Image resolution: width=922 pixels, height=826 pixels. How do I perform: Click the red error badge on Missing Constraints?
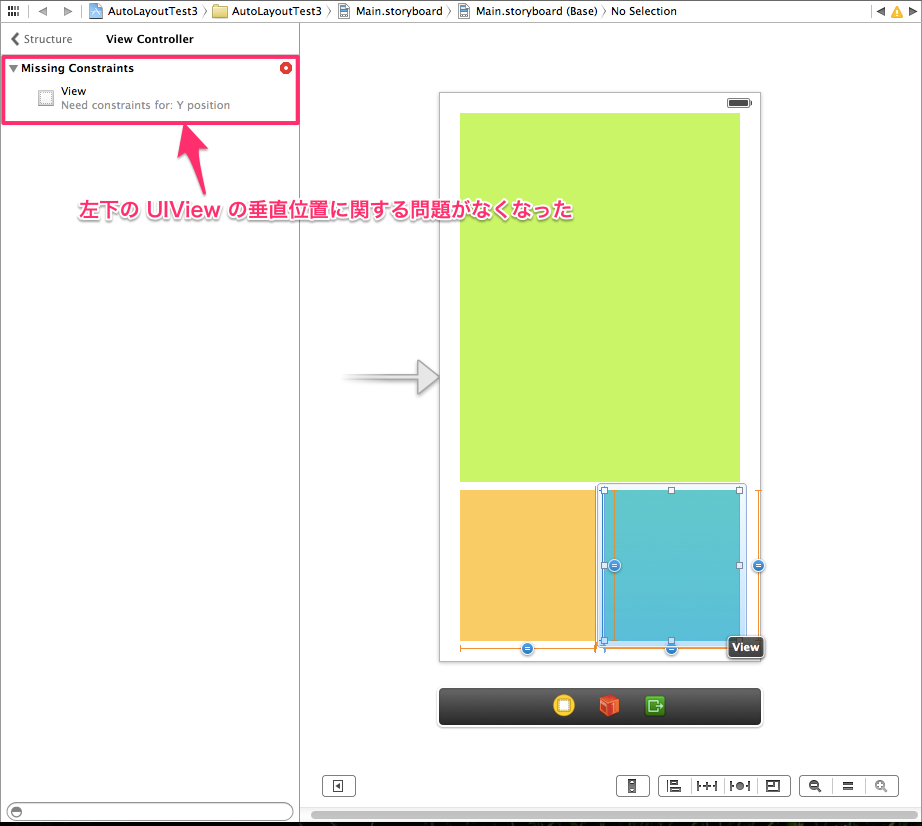point(286,68)
